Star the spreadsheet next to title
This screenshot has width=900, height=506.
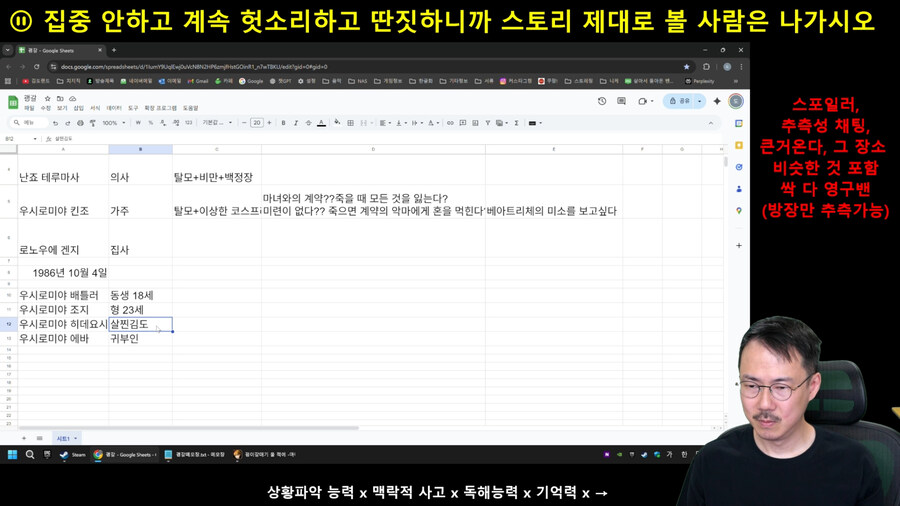coord(47,99)
